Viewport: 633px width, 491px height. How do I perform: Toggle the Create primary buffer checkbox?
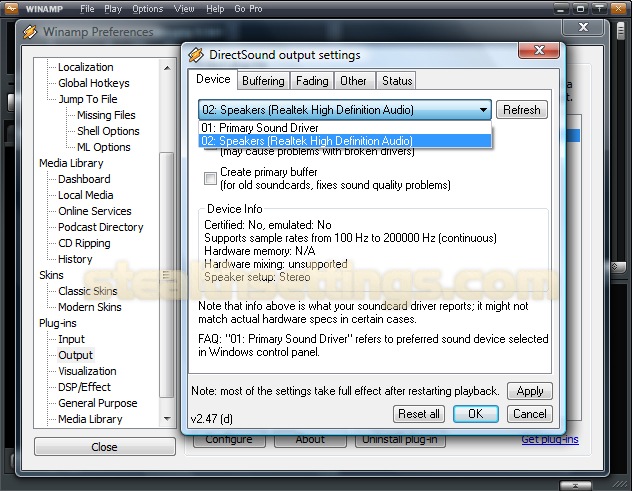pos(210,178)
